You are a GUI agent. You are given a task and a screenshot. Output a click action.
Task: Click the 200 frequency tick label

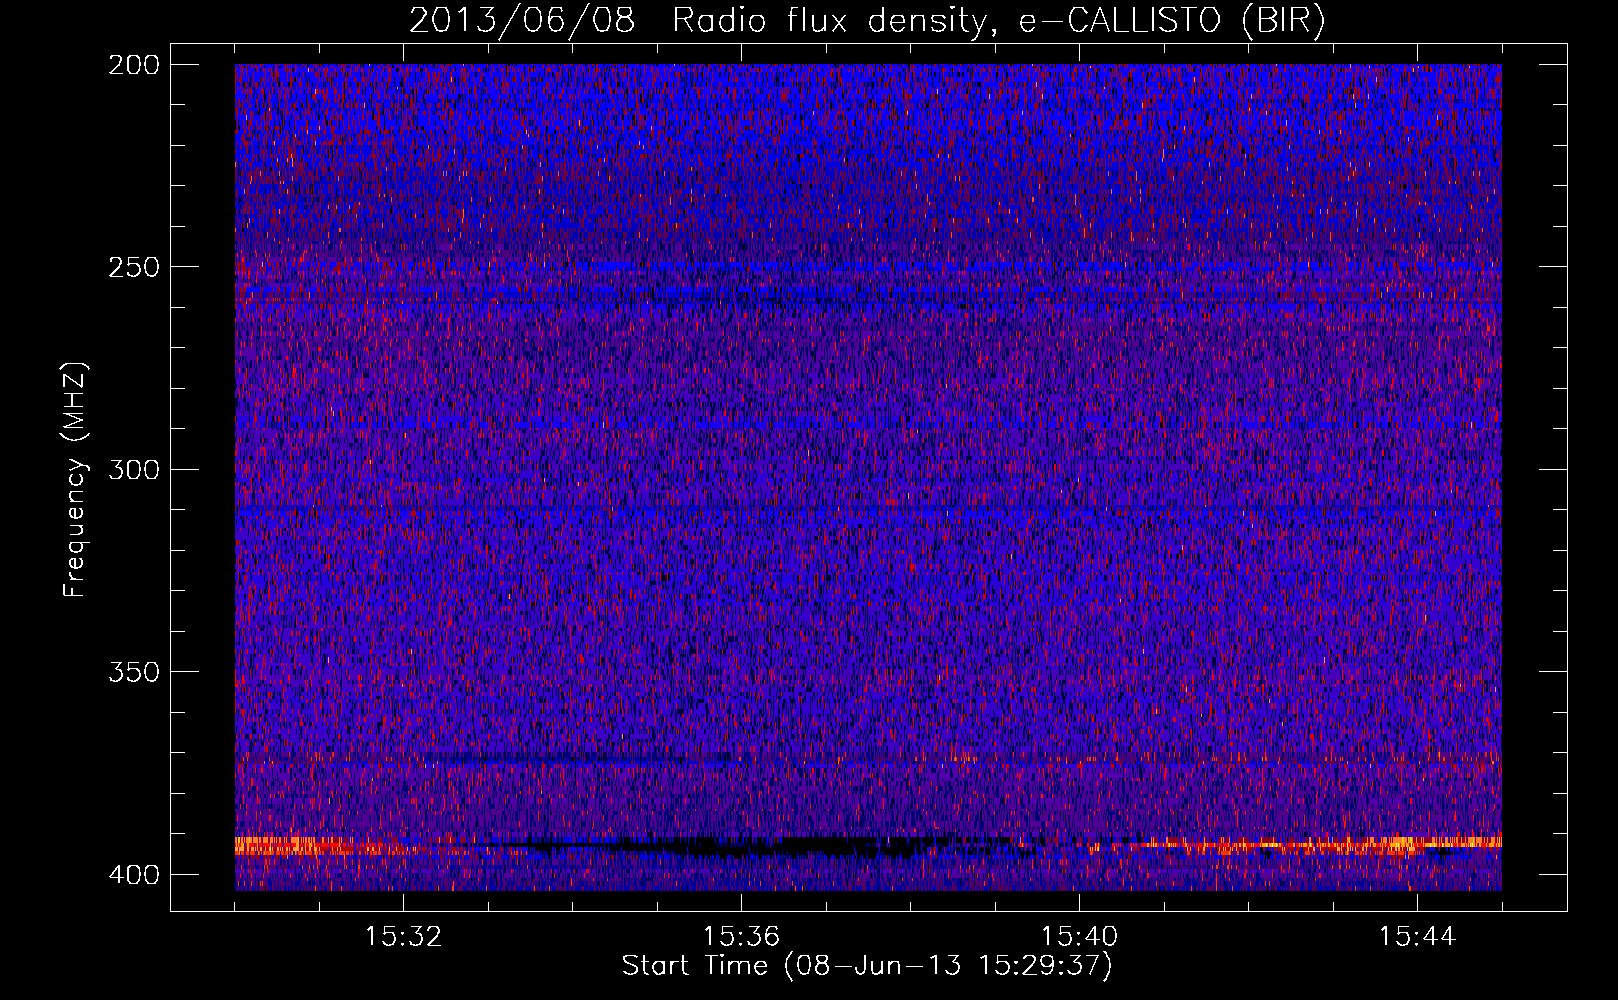point(133,65)
